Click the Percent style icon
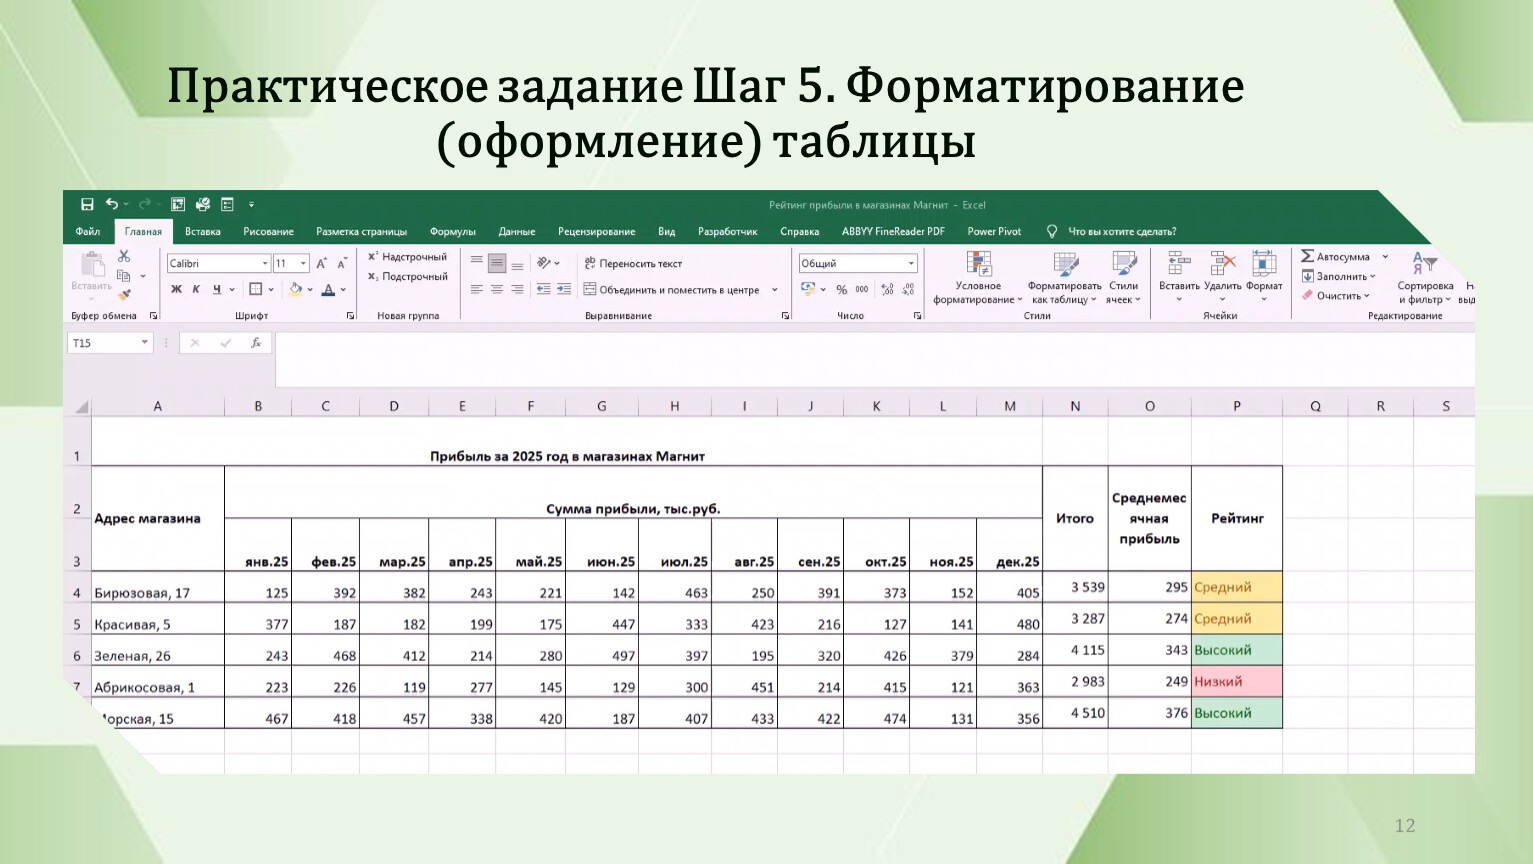 [x=841, y=290]
